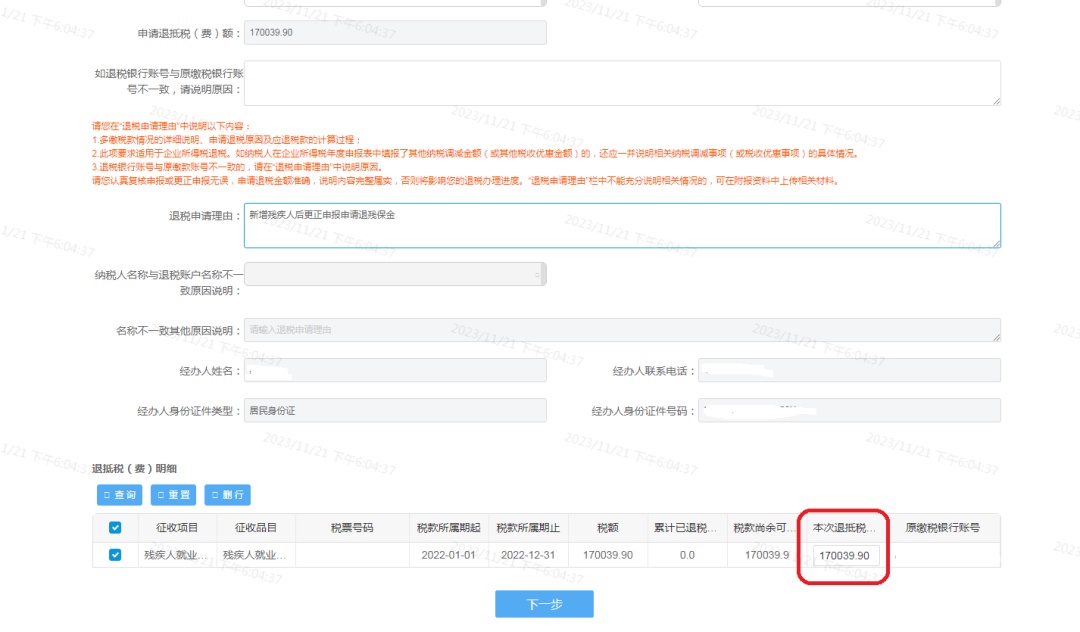
Task: Click the 经办人身份证件号码 input field
Action: [x=848, y=411]
